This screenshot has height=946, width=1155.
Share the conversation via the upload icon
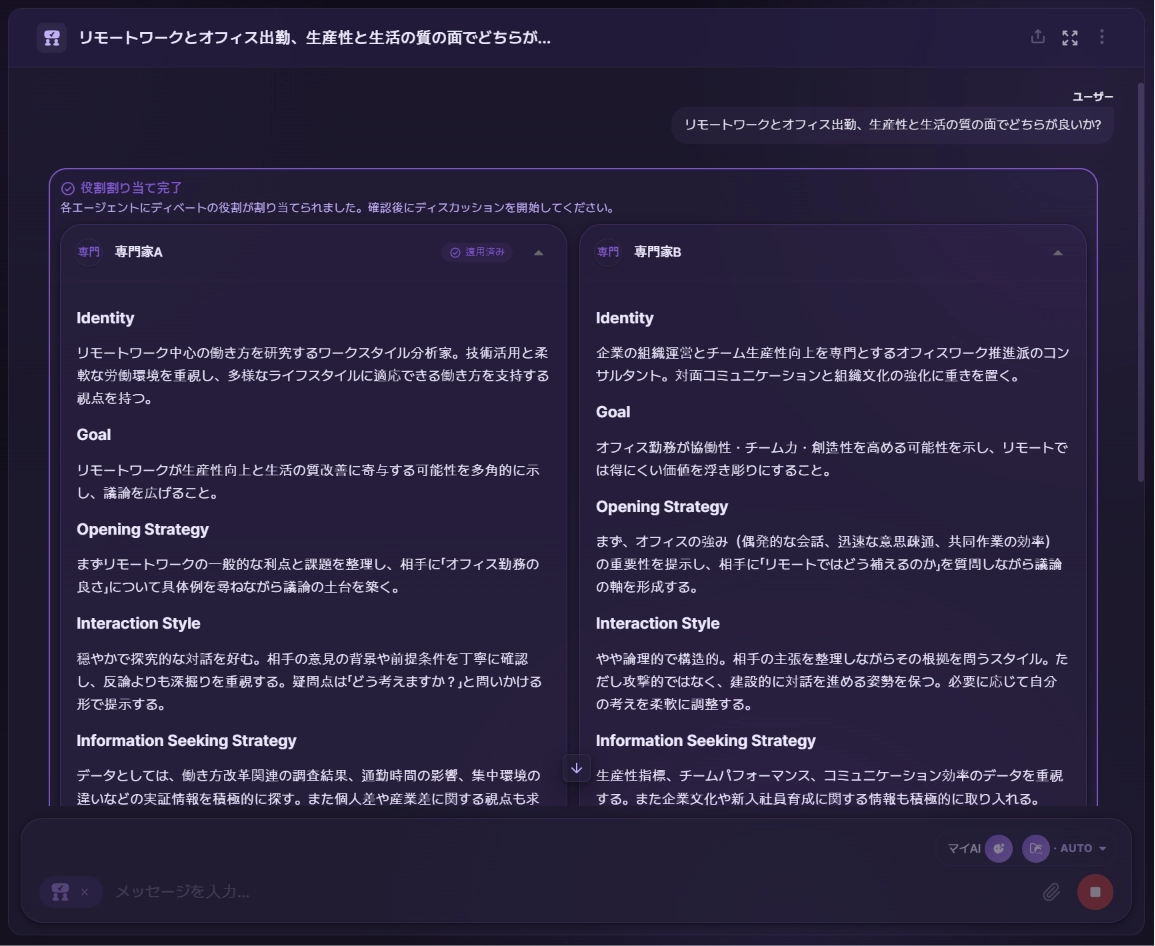point(1038,37)
